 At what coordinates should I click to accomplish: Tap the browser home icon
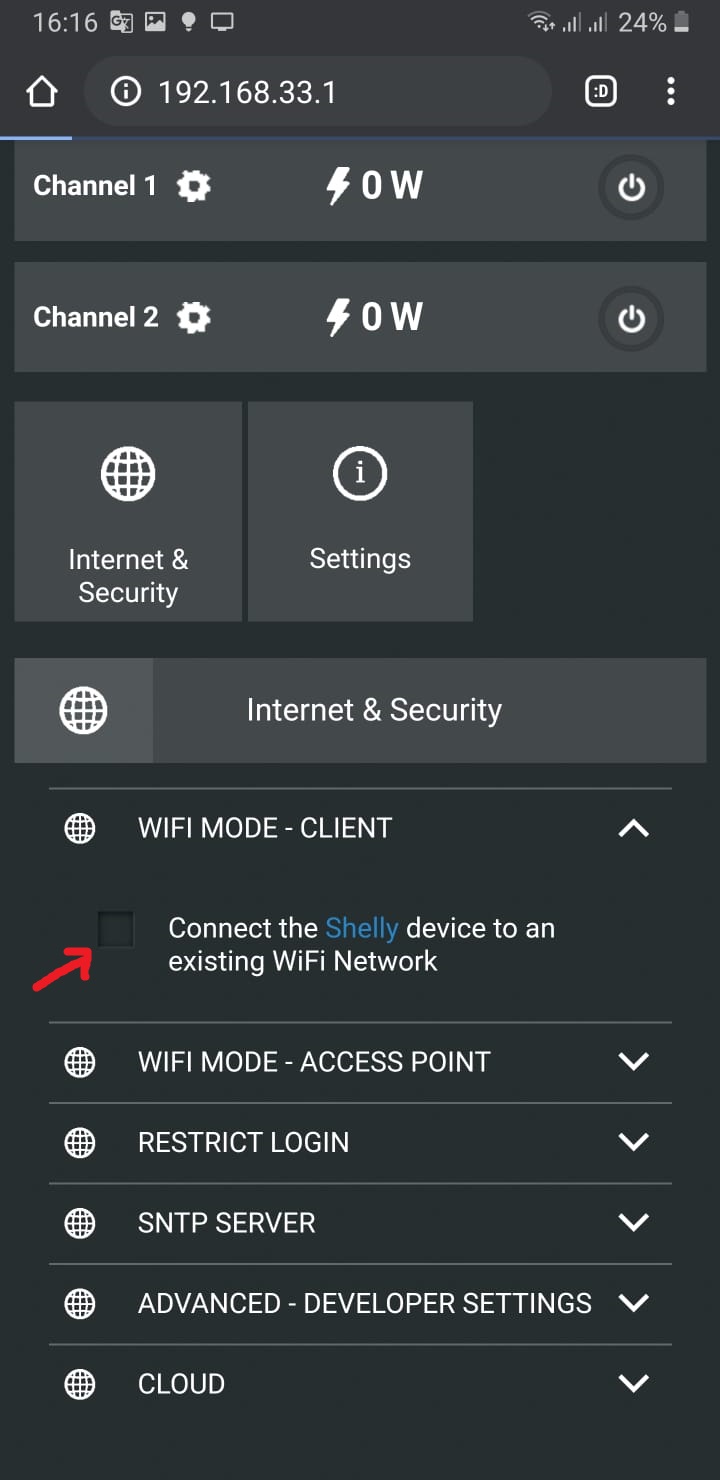pyautogui.click(x=41, y=93)
